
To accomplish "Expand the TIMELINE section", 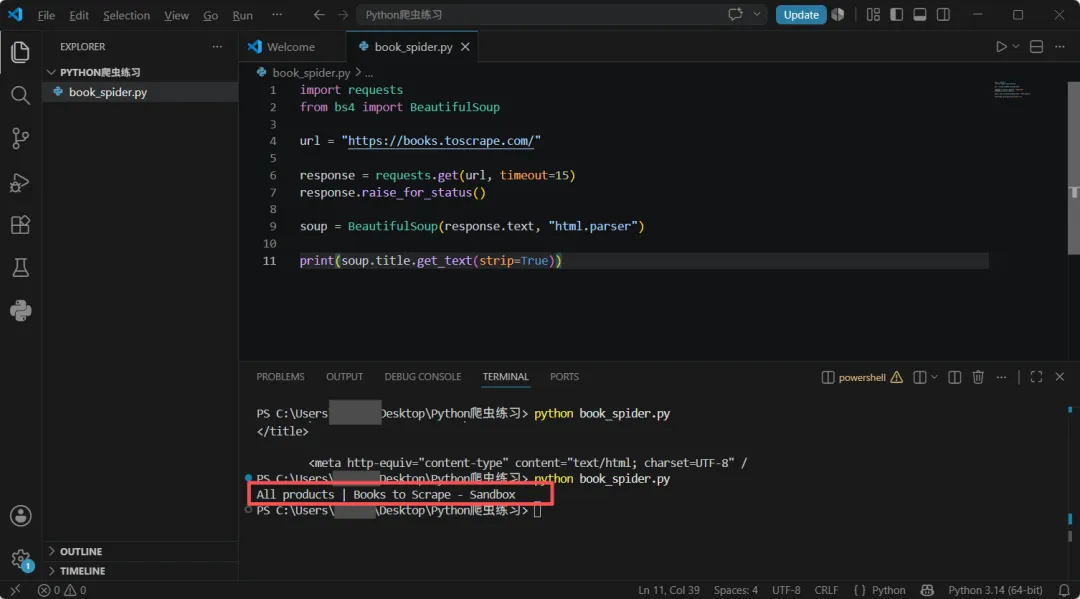I will 141,571.
